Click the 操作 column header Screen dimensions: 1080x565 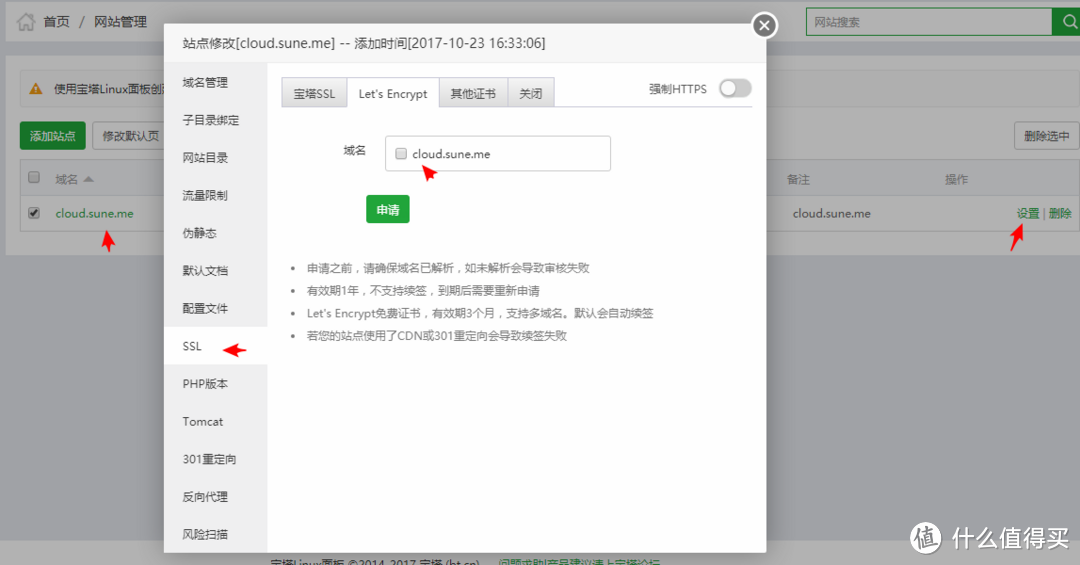(956, 179)
